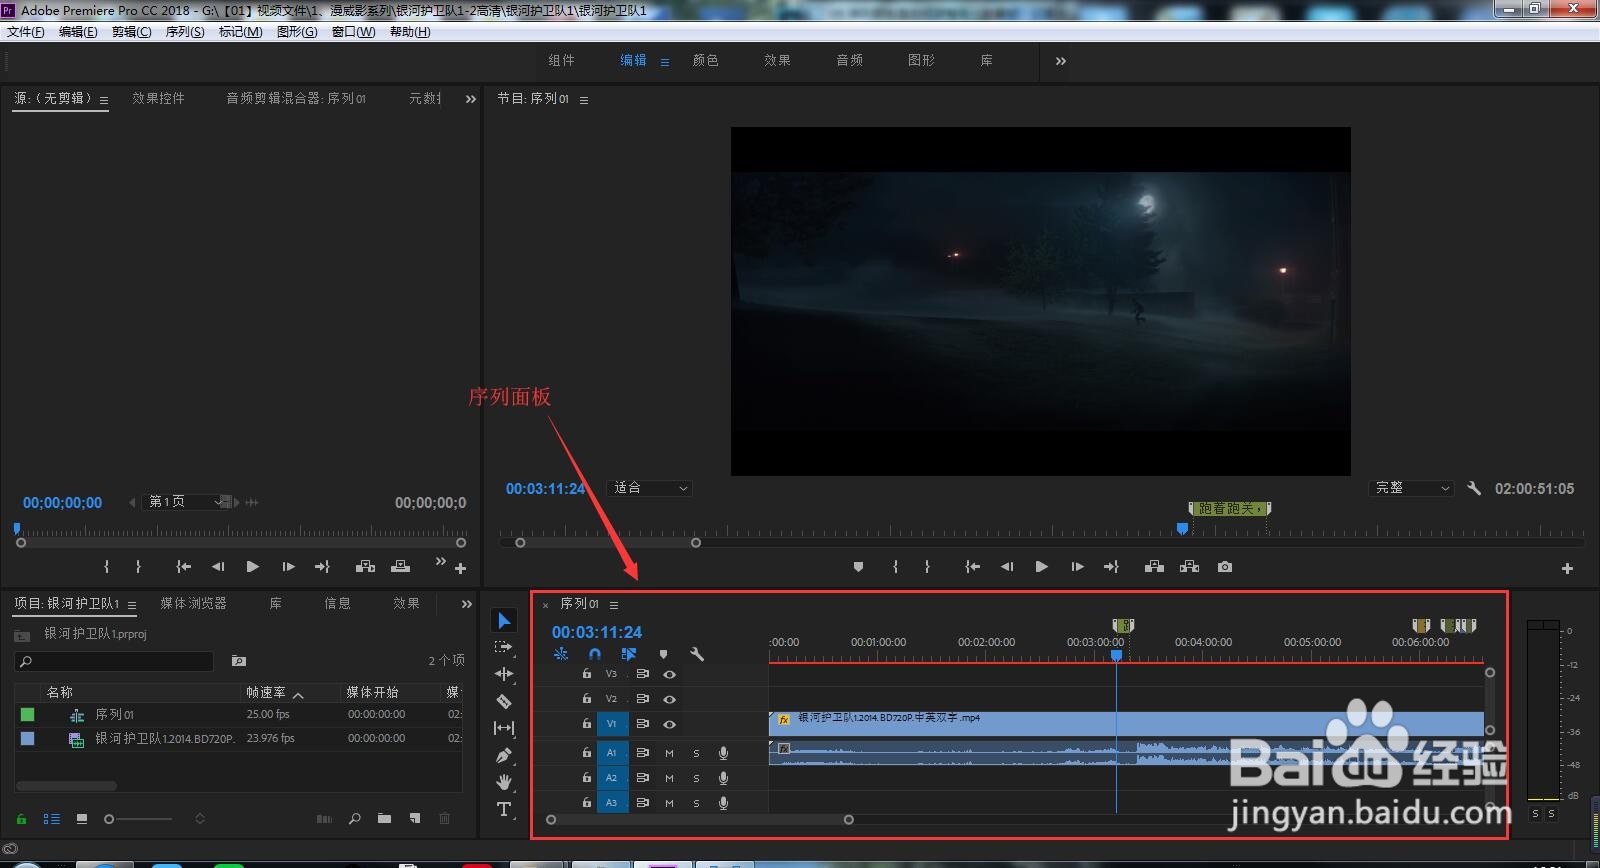Solo audio track A2
This screenshot has width=1600, height=868.
pos(696,778)
